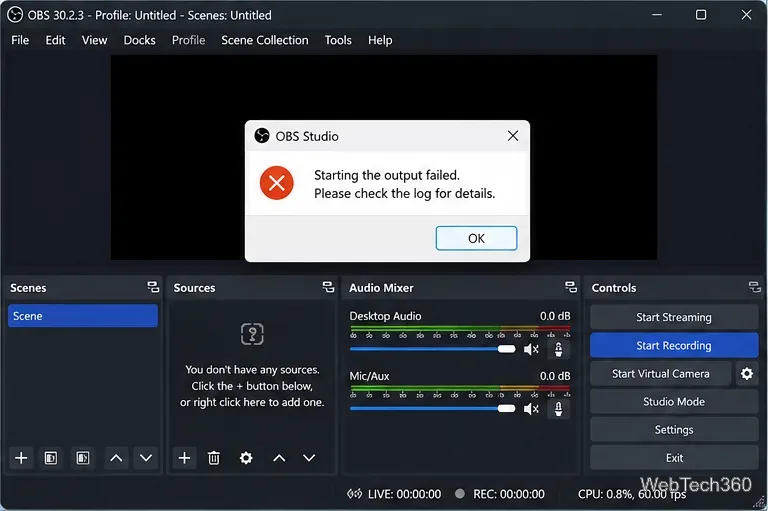Viewport: 768px width, 511px height.
Task: Click Start Streaming
Action: (674, 317)
